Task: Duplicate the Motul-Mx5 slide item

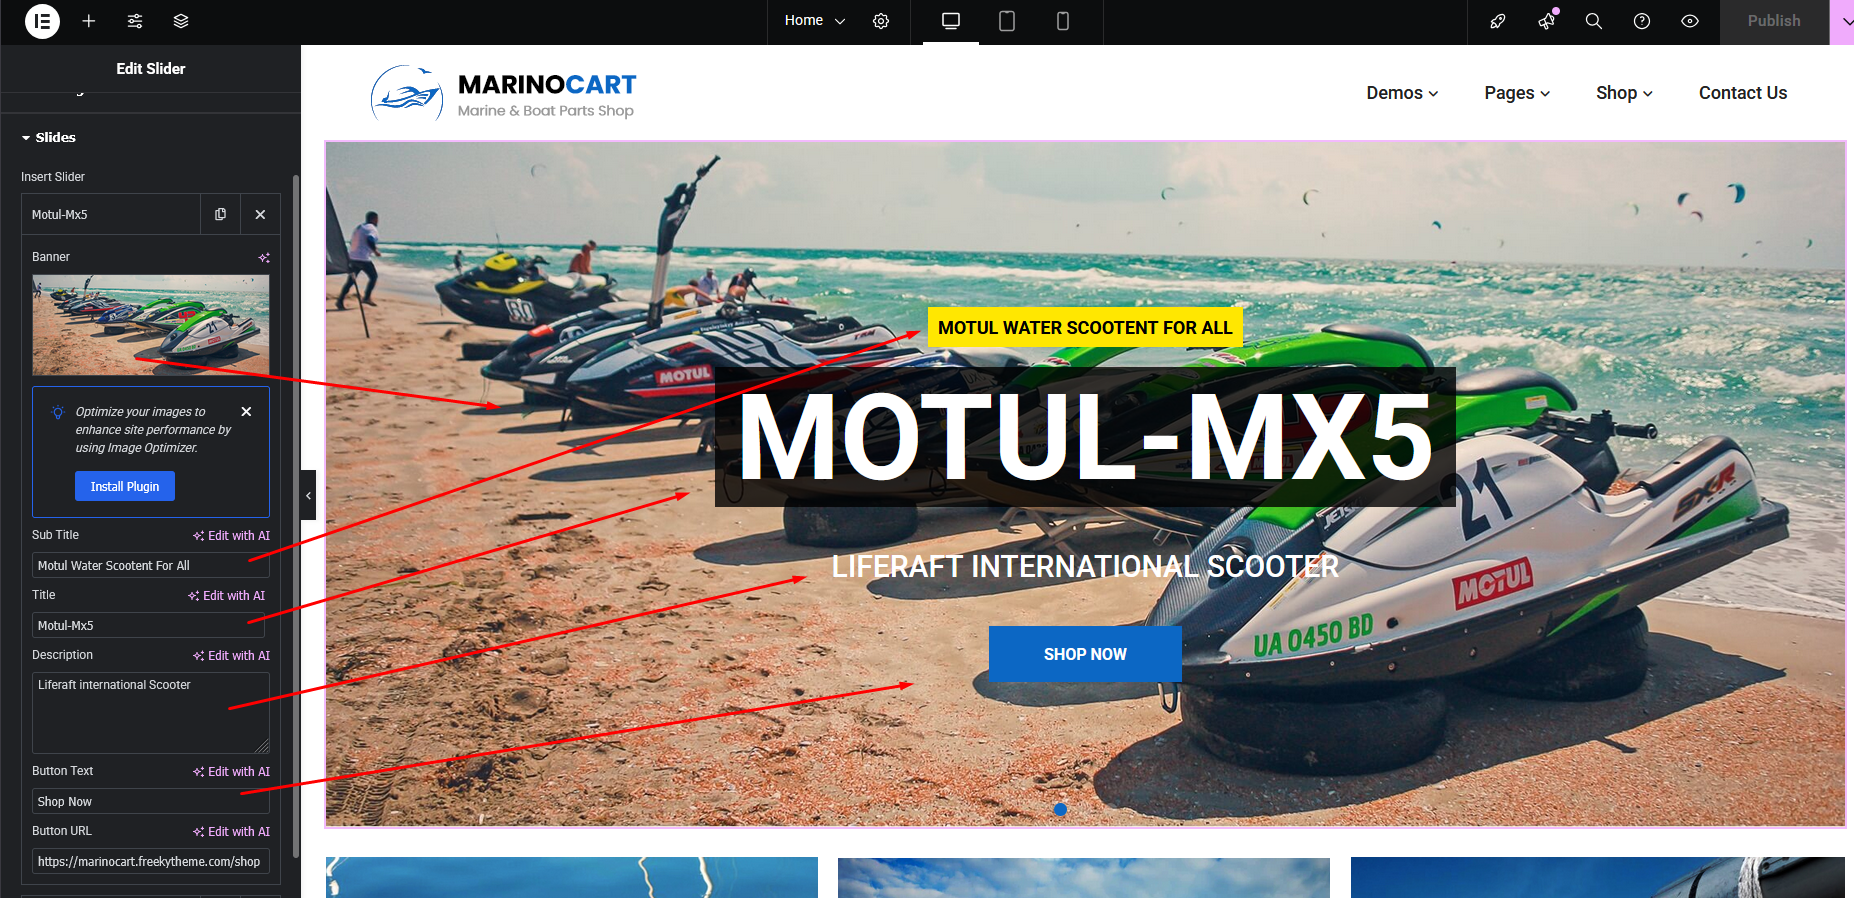Action: pyautogui.click(x=220, y=214)
